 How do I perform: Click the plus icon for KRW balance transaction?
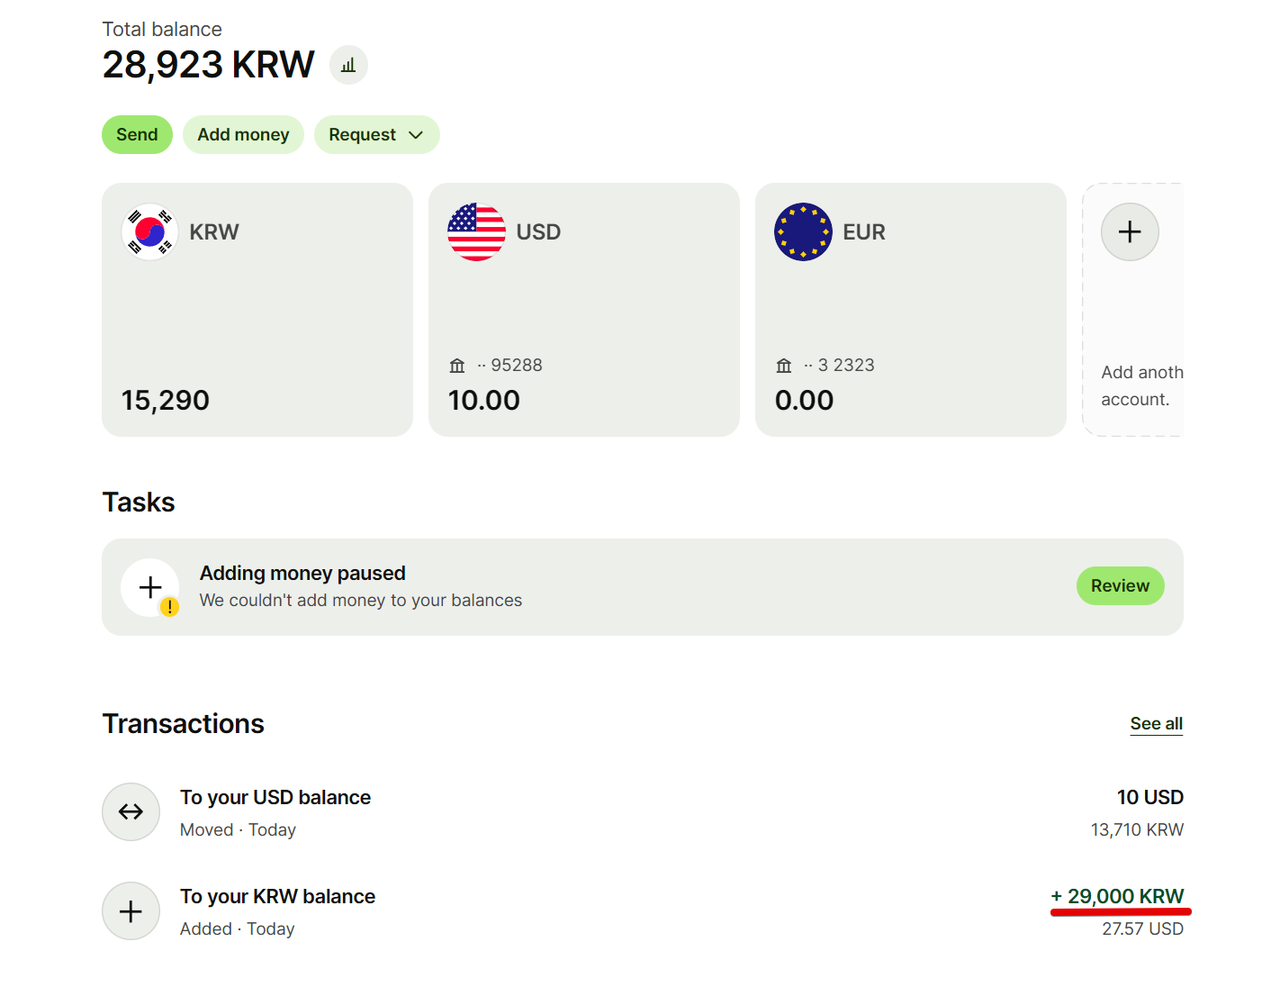131,911
